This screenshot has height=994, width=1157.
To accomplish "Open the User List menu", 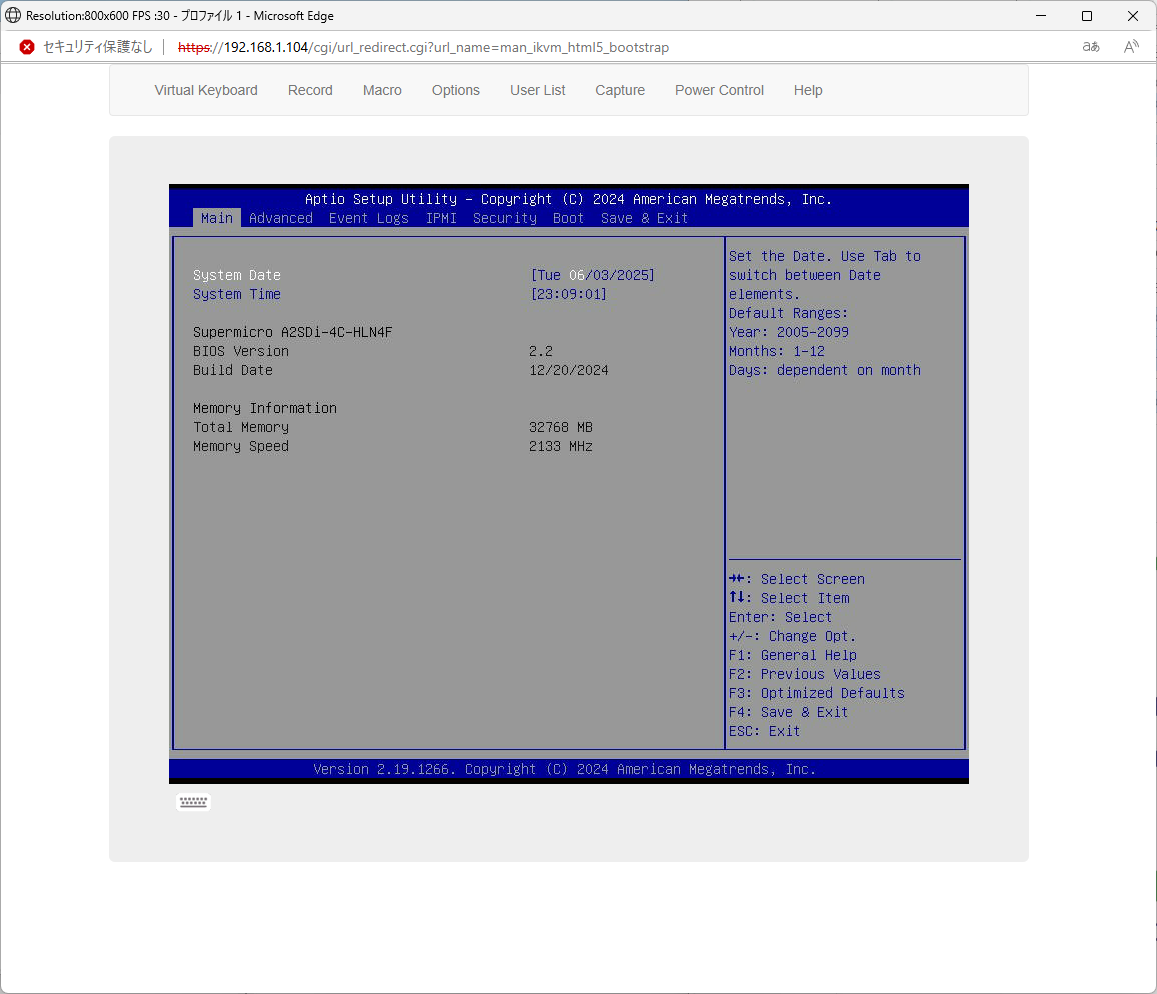I will [538, 90].
